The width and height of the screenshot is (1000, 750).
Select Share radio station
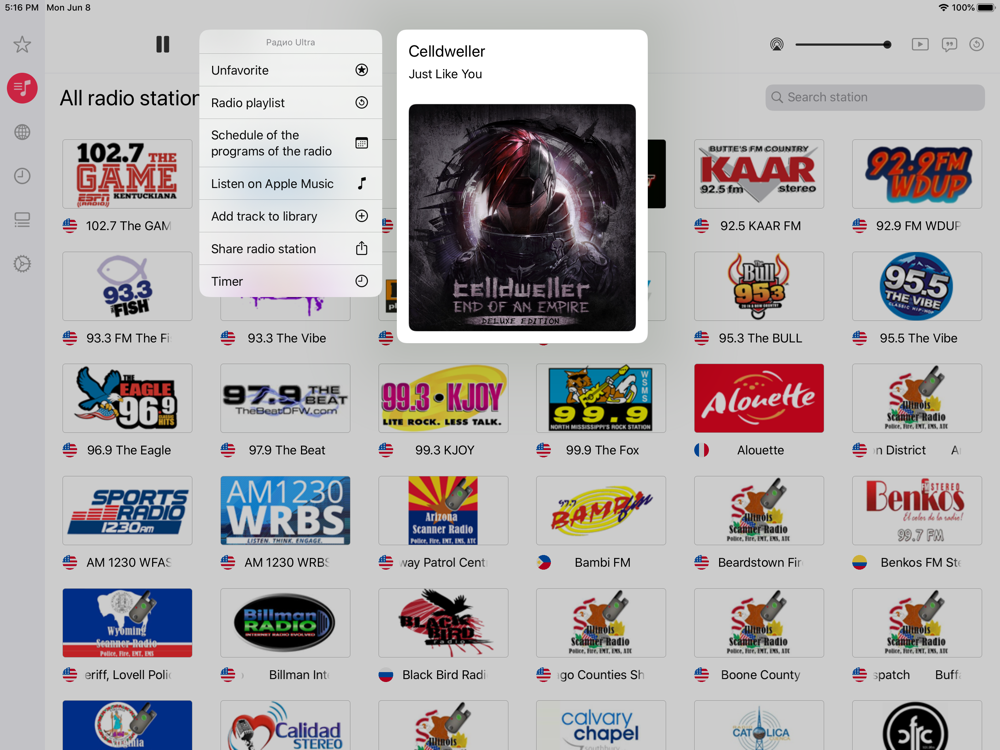pyautogui.click(x=291, y=249)
